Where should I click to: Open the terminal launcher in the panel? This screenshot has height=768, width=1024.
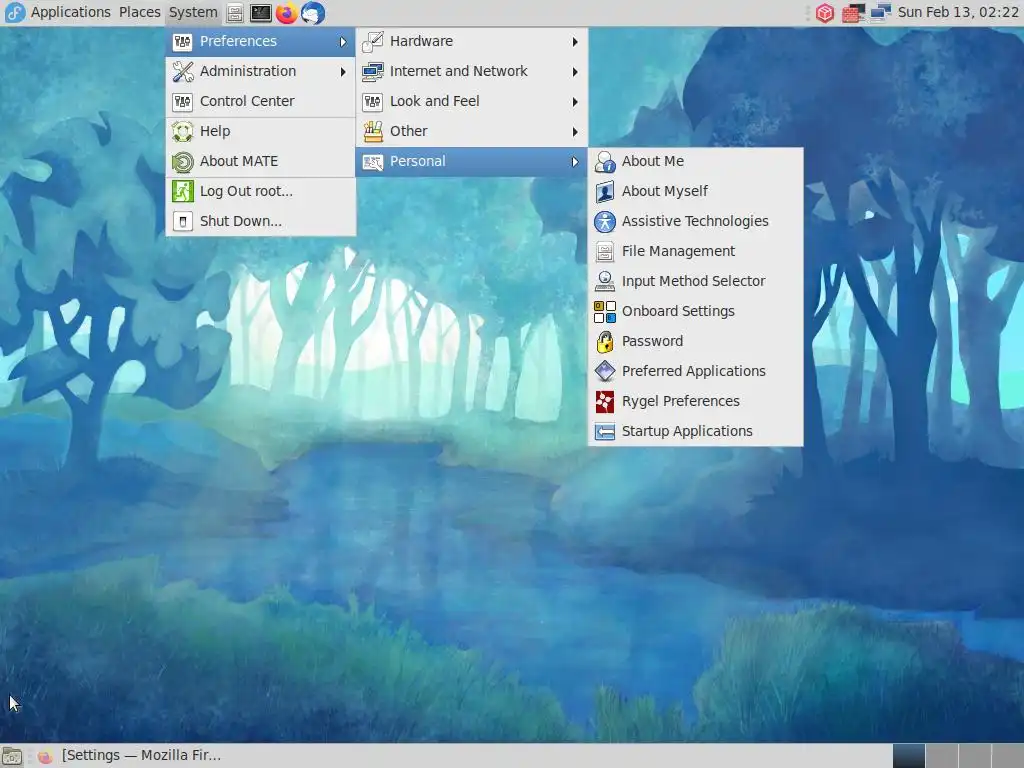pos(261,12)
